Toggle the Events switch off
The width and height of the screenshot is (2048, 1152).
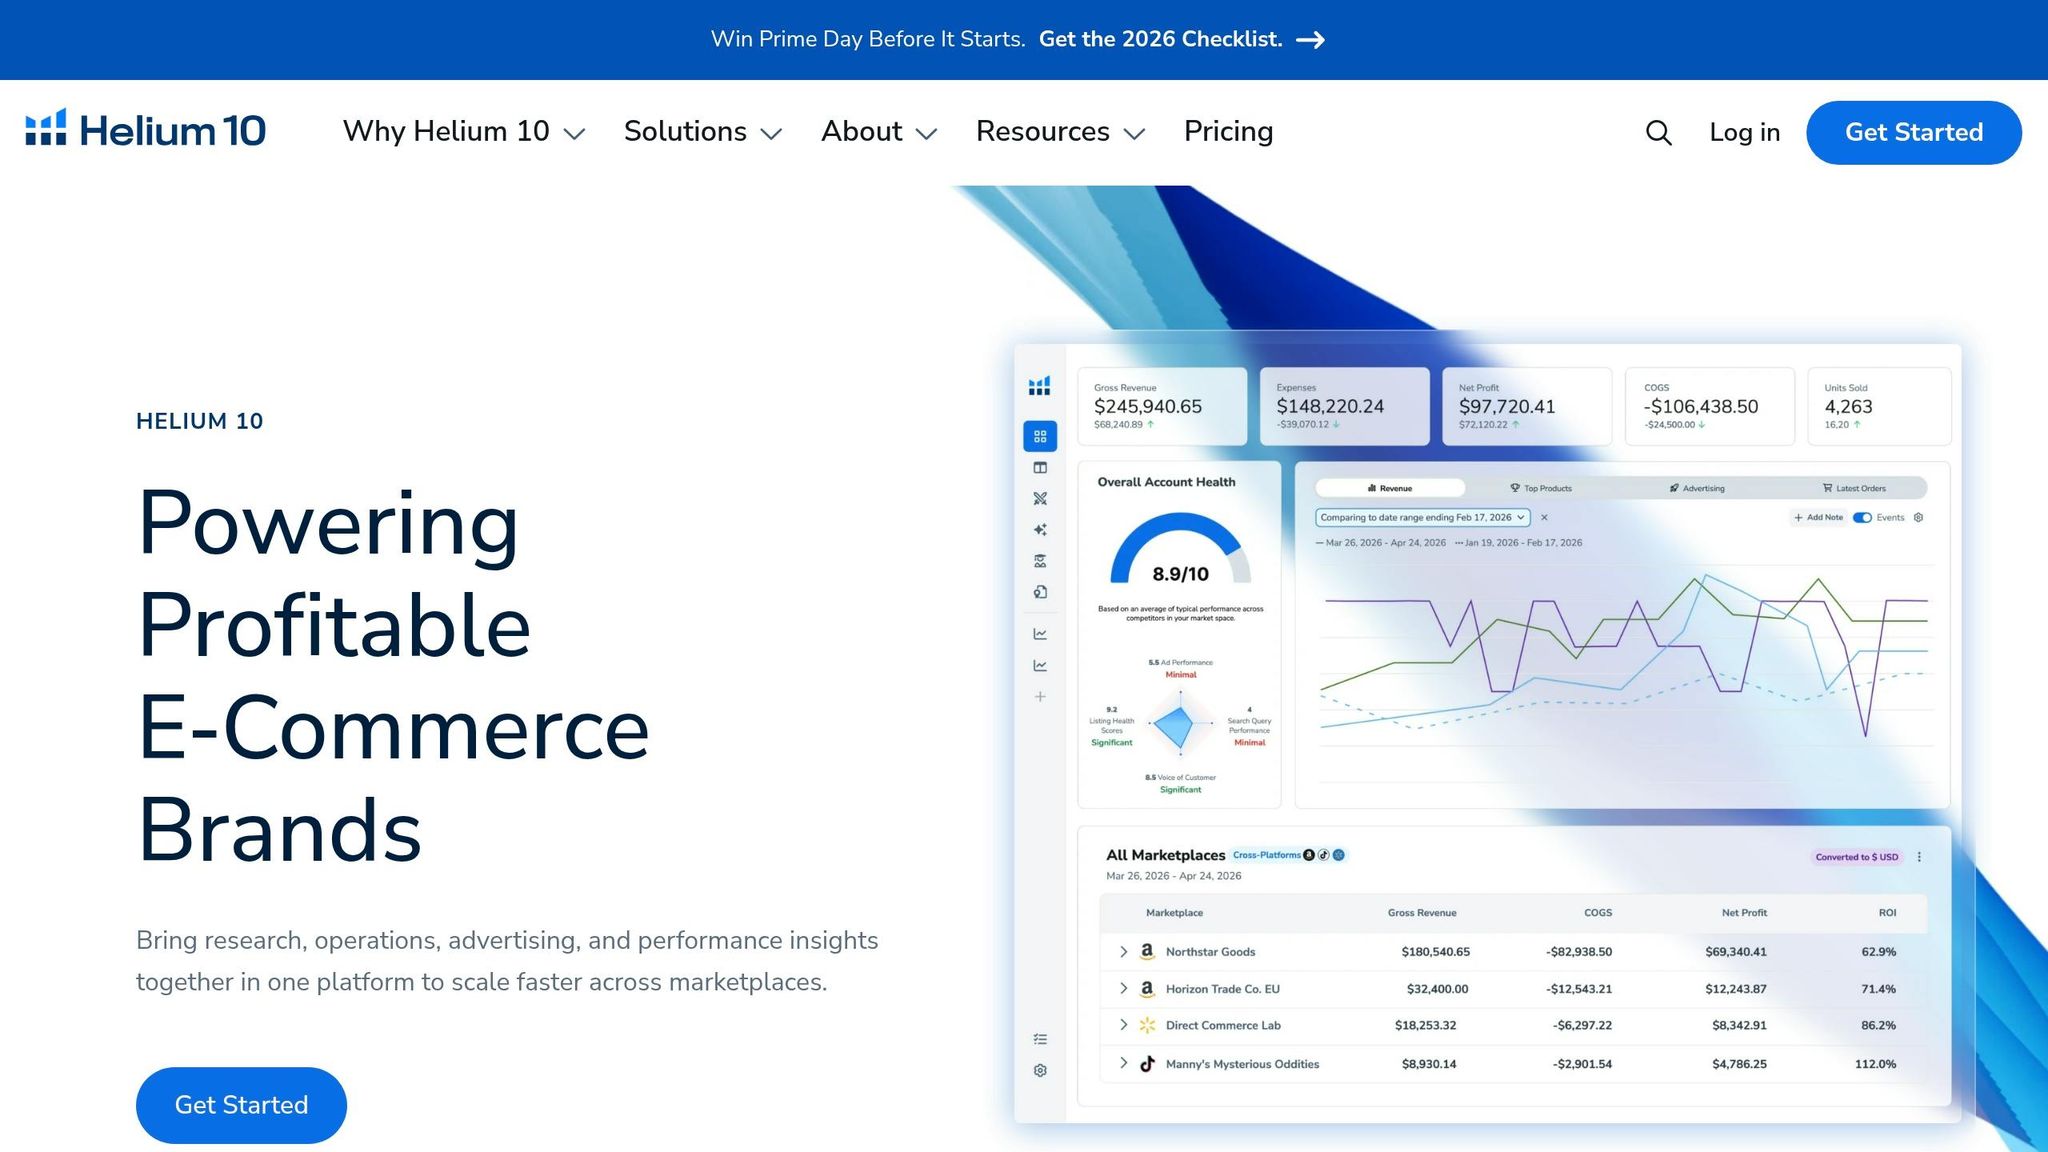pyautogui.click(x=1862, y=518)
